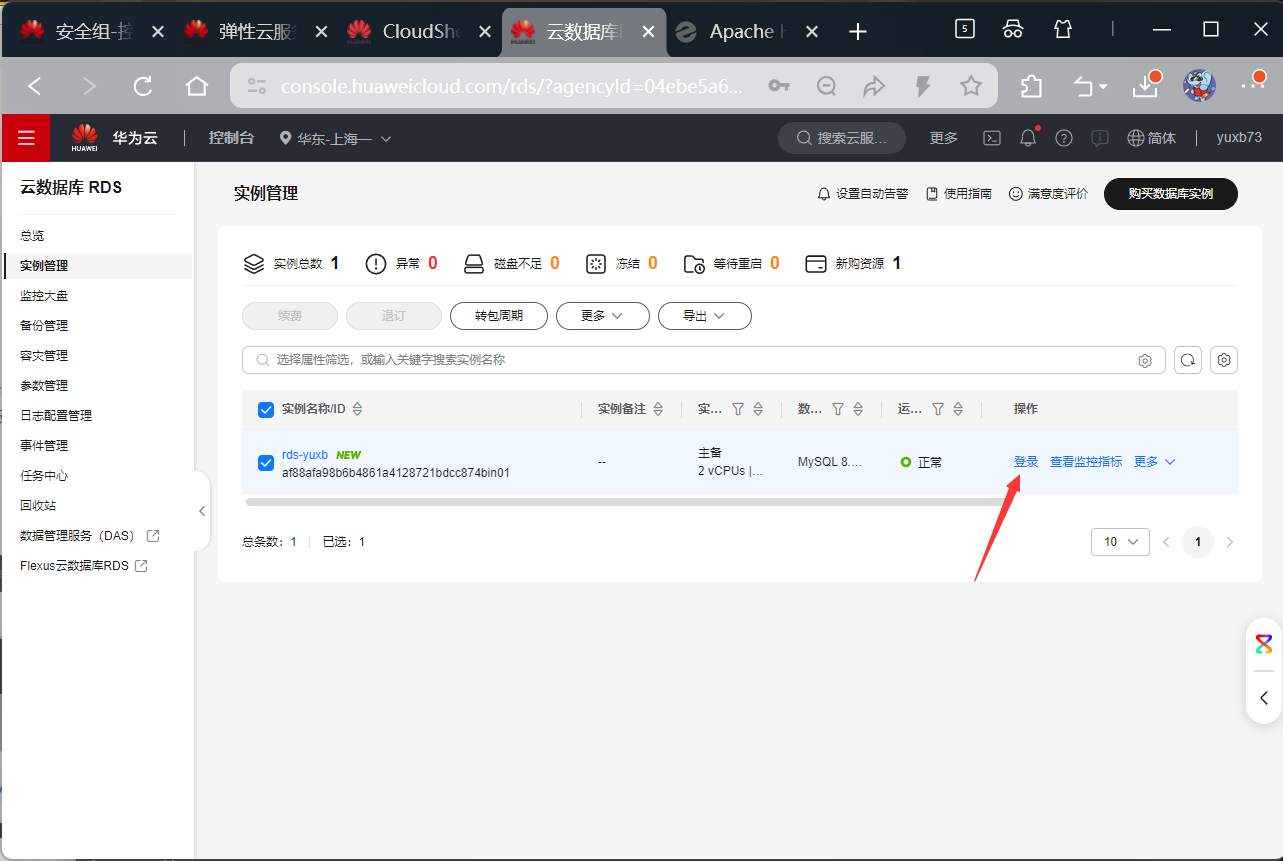Expand the 更多 button dropdown in toolbar
The image size is (1283, 861).
603,316
